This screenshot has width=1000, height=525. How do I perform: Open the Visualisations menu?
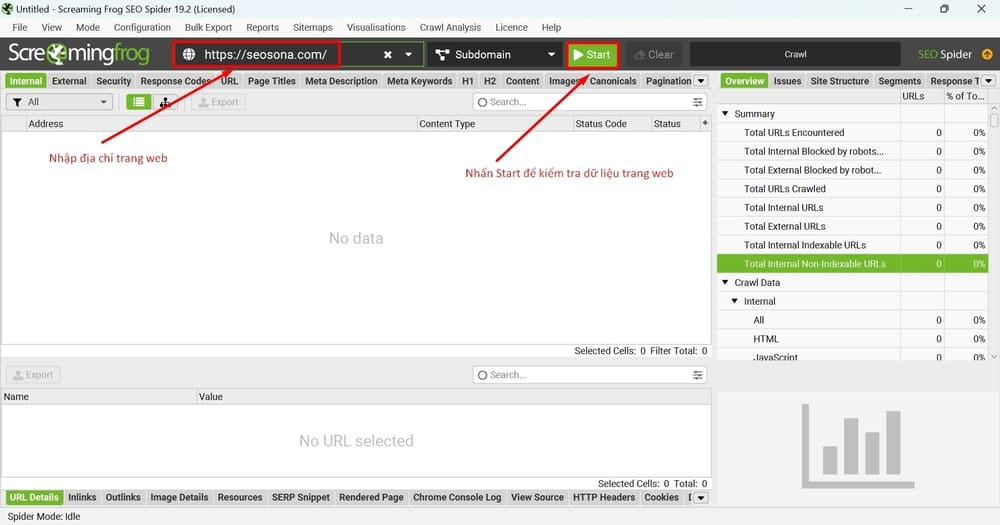click(376, 27)
